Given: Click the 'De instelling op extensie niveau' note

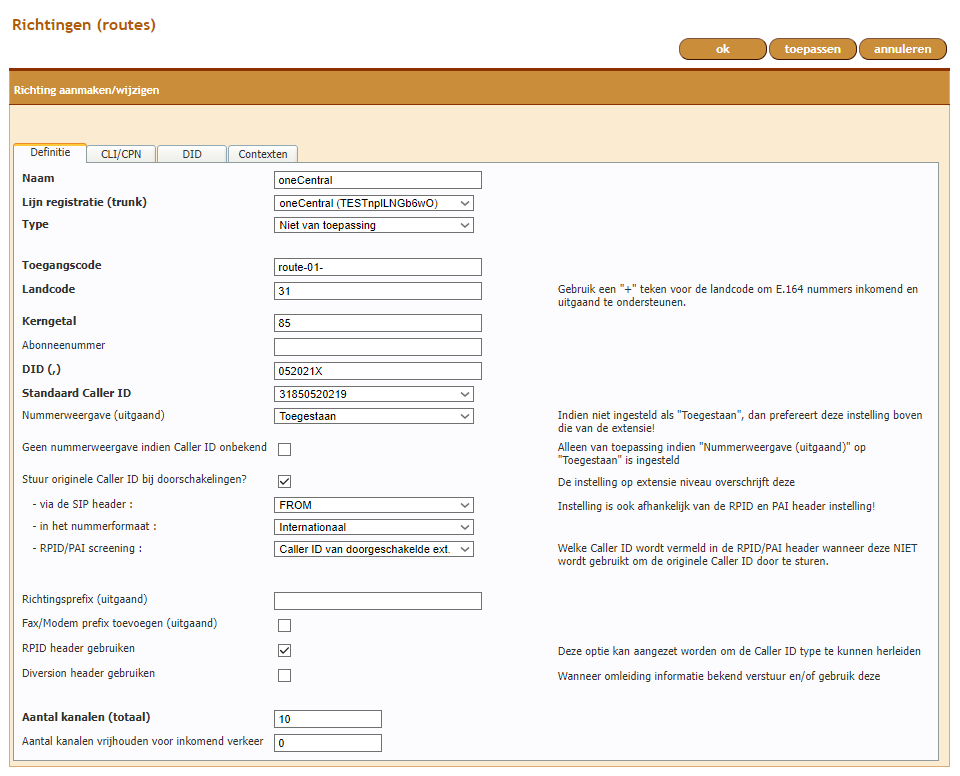Looking at the screenshot, I should 676,483.
